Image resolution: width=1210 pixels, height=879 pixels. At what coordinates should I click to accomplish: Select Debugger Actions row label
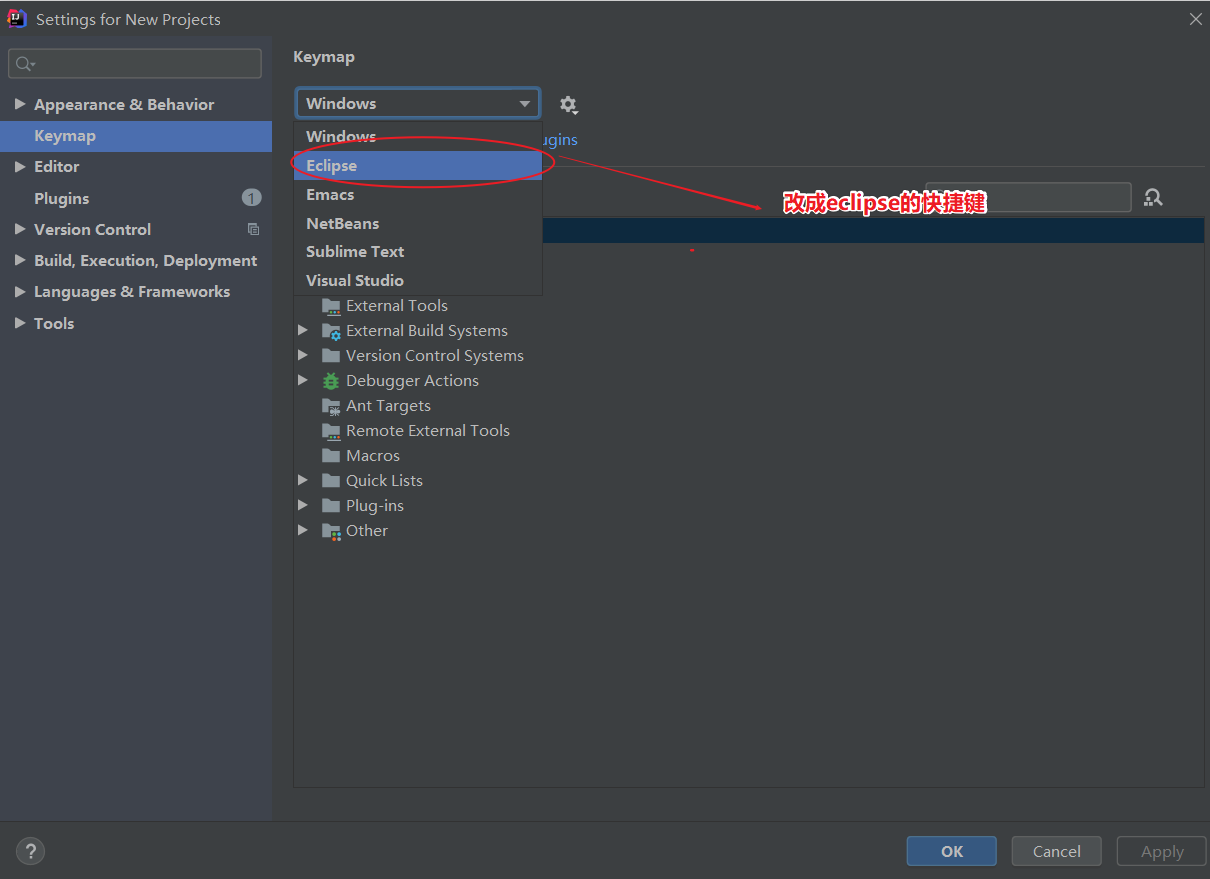coord(412,381)
